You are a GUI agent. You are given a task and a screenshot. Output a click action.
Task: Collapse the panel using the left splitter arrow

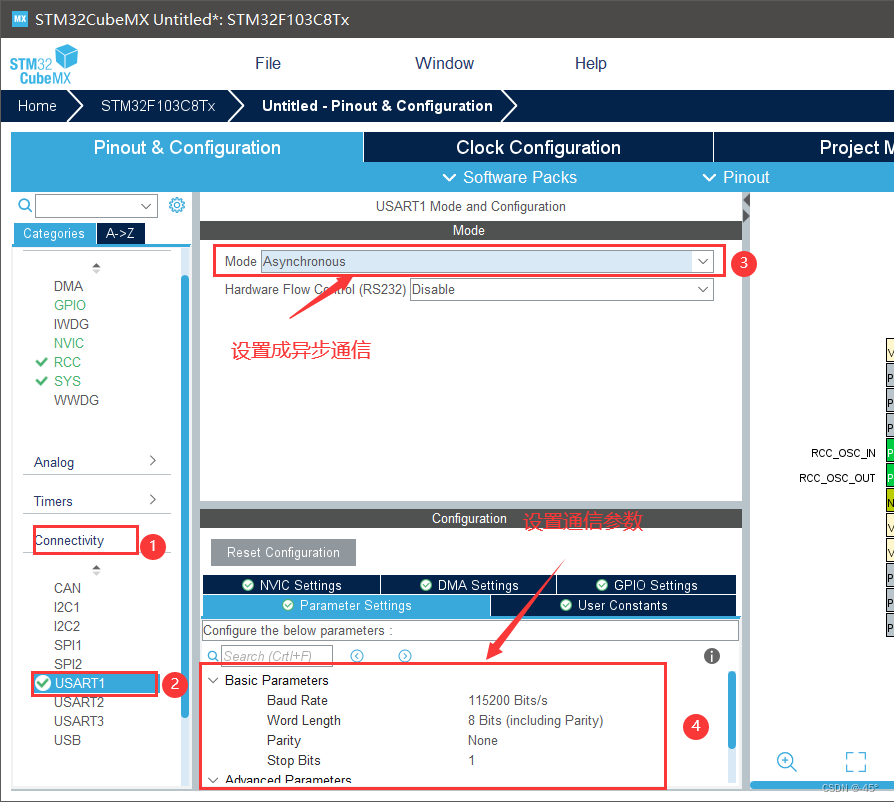746,201
